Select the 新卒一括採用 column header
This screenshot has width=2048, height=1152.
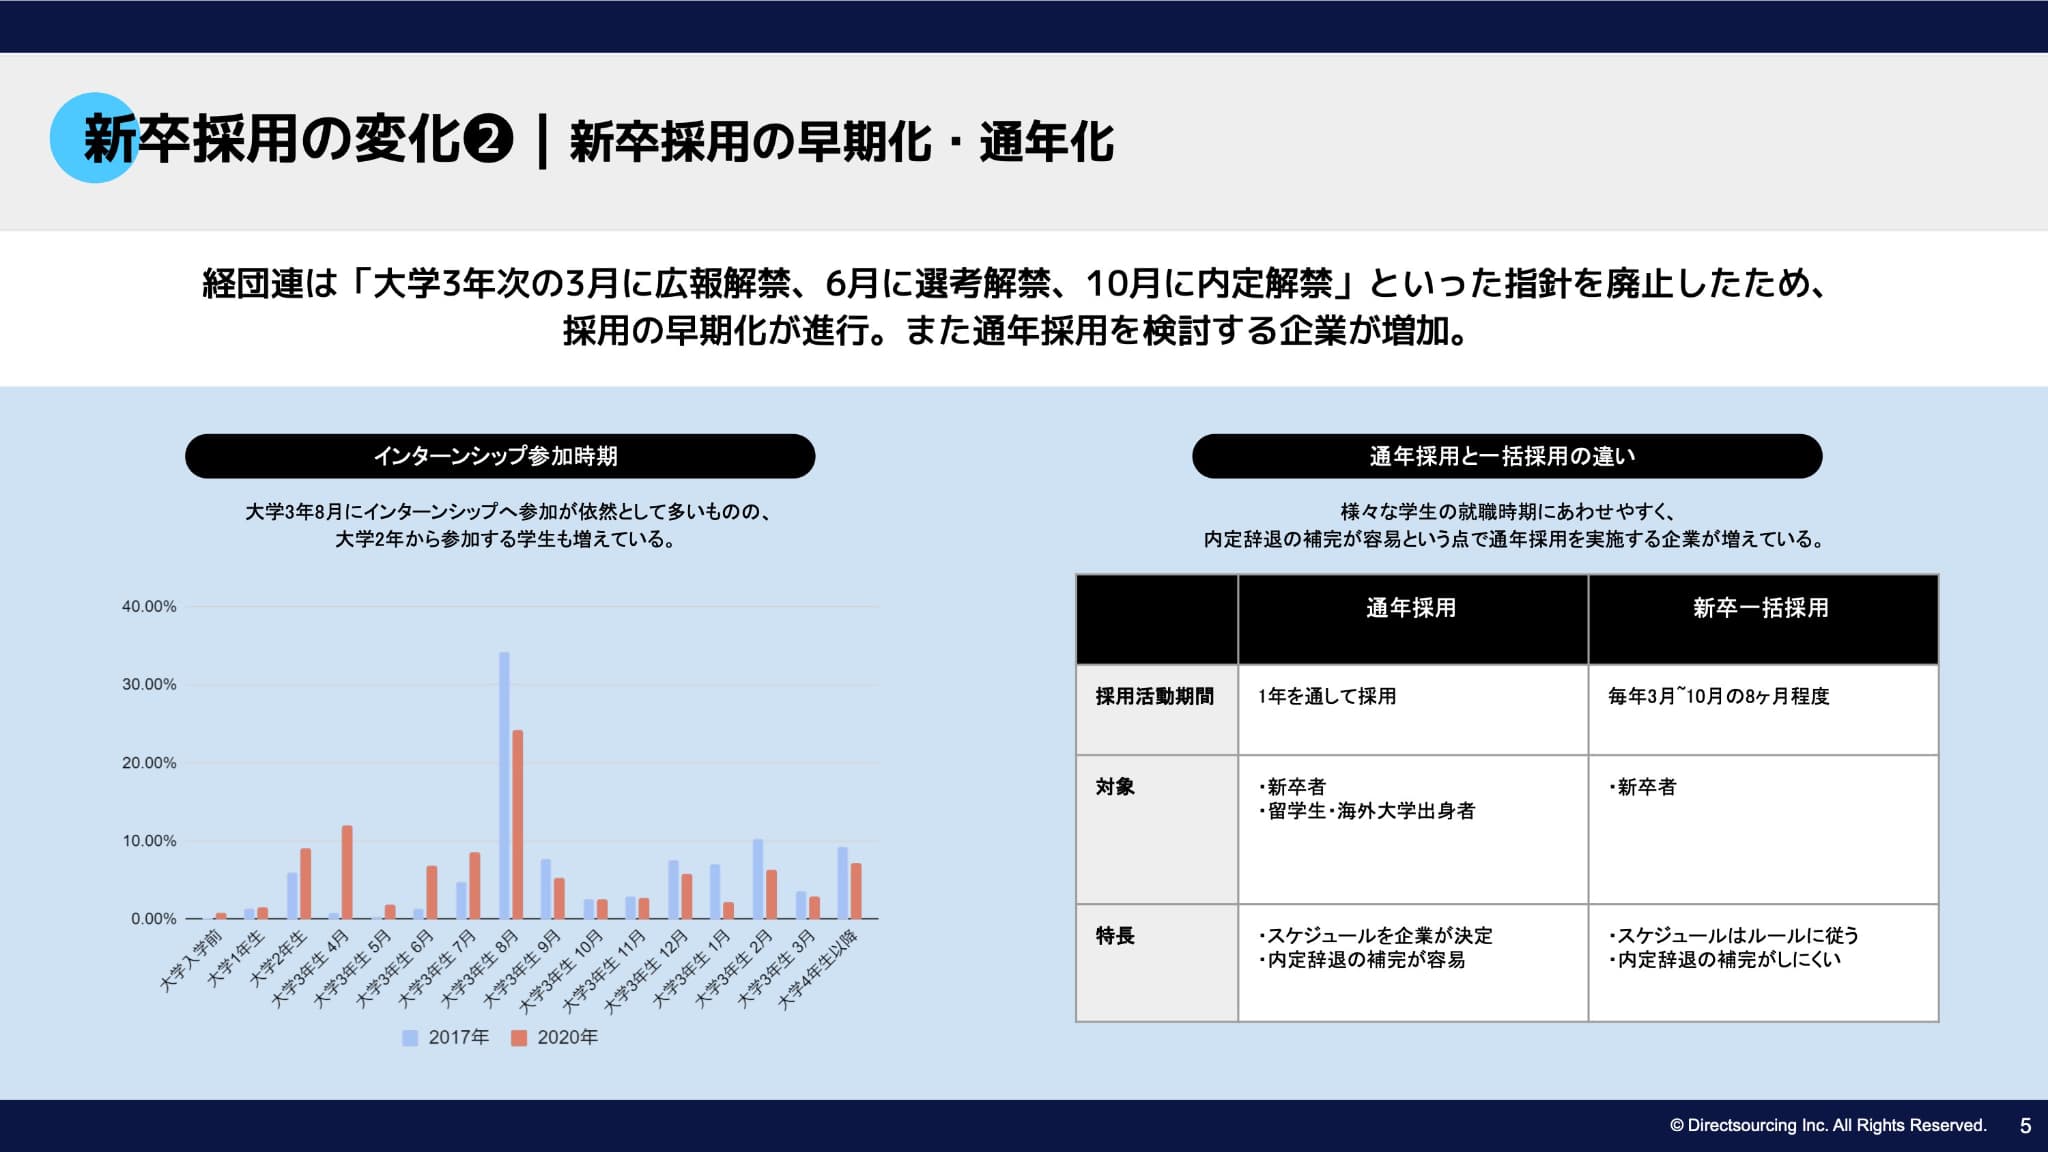point(1761,608)
